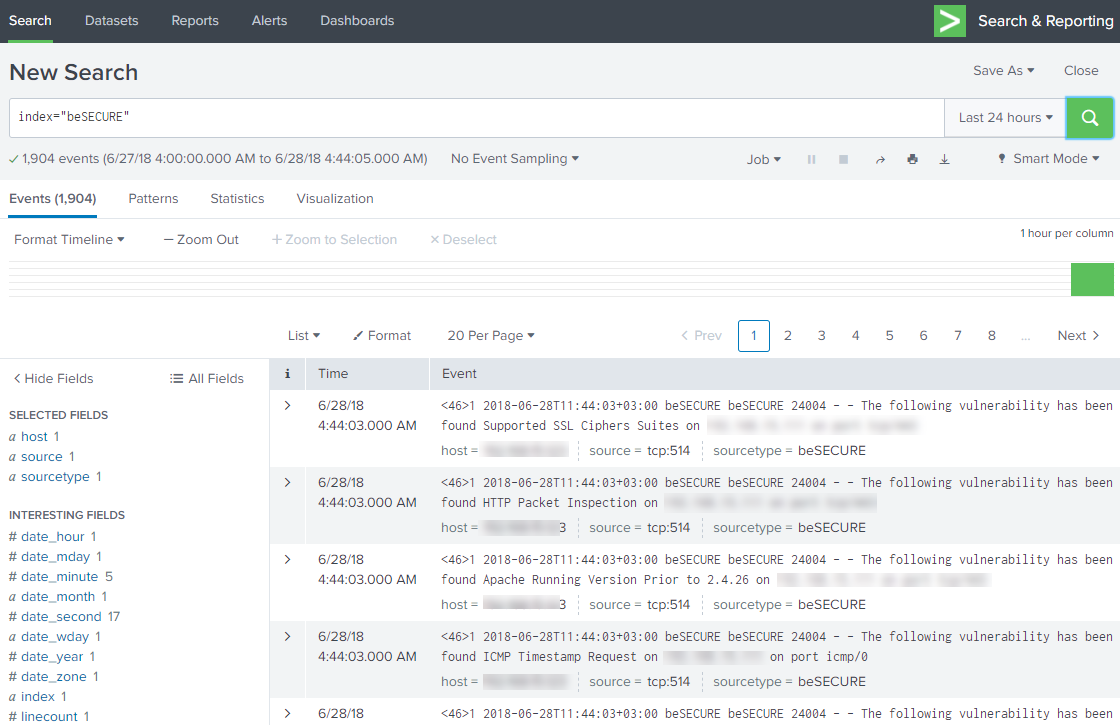Go to results page 3
This screenshot has width=1120, height=725.
821,336
